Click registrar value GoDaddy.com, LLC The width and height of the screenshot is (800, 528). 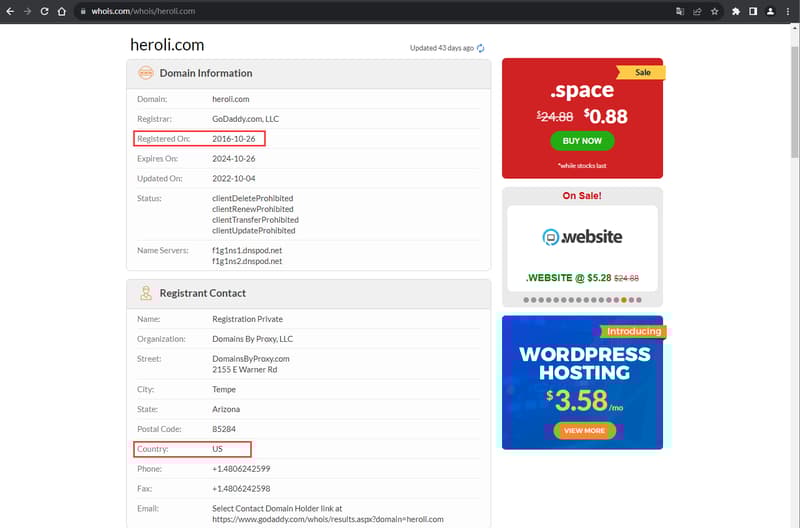tap(245, 119)
